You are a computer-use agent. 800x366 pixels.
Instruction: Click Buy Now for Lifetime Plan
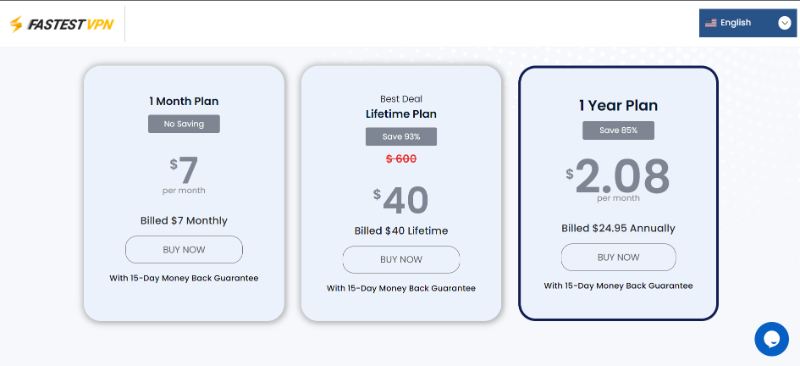[x=401, y=260]
